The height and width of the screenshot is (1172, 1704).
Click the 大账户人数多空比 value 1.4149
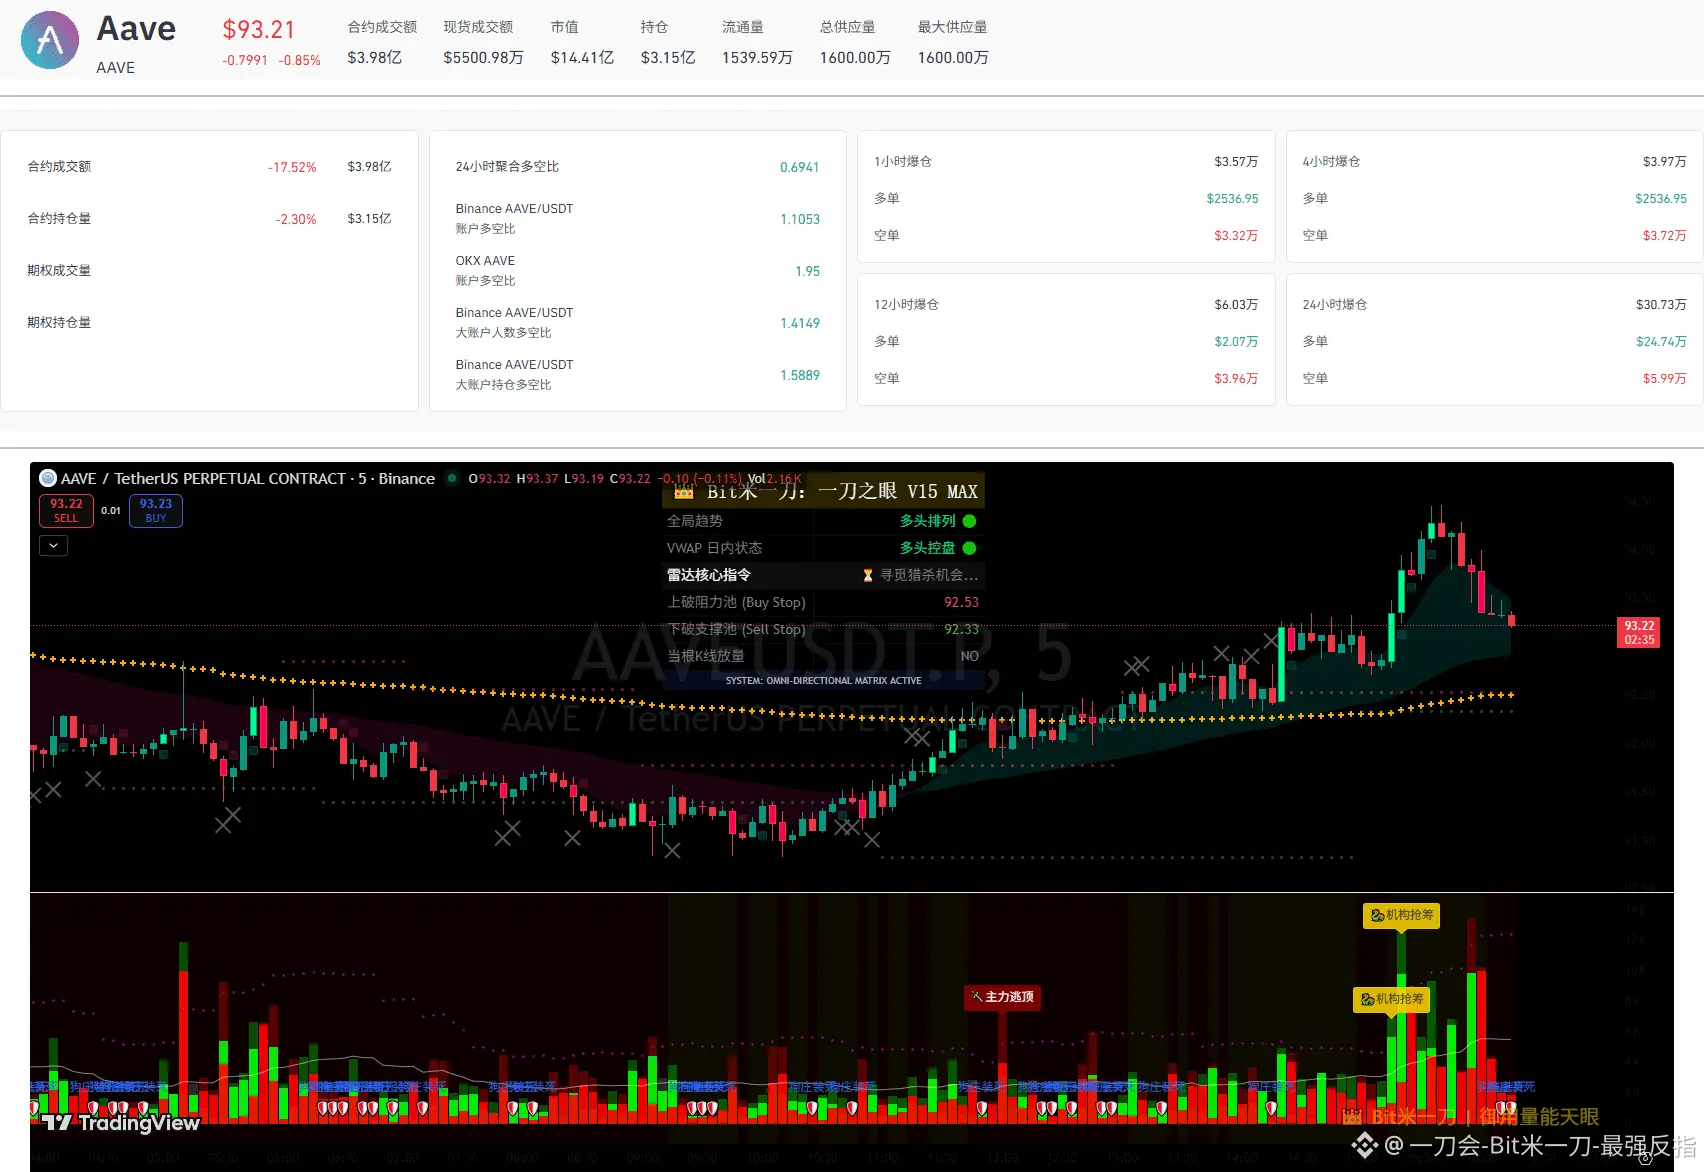tap(800, 323)
